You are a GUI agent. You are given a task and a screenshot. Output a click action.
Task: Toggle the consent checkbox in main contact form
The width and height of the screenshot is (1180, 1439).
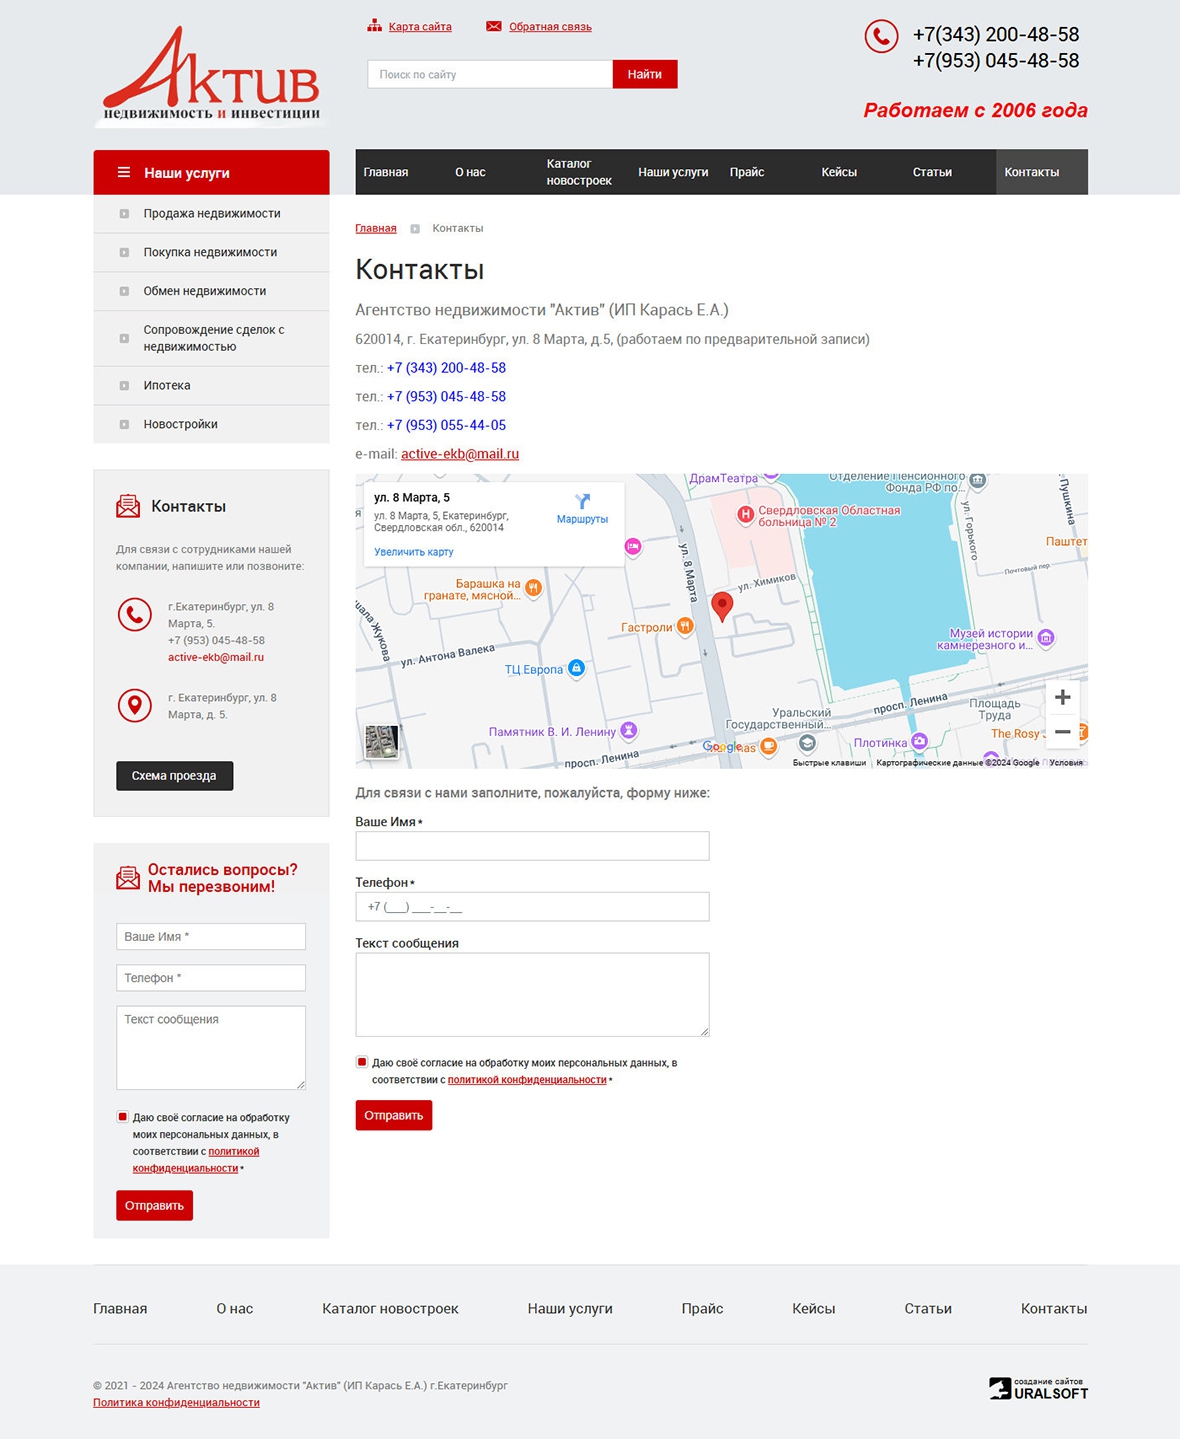click(x=362, y=1062)
